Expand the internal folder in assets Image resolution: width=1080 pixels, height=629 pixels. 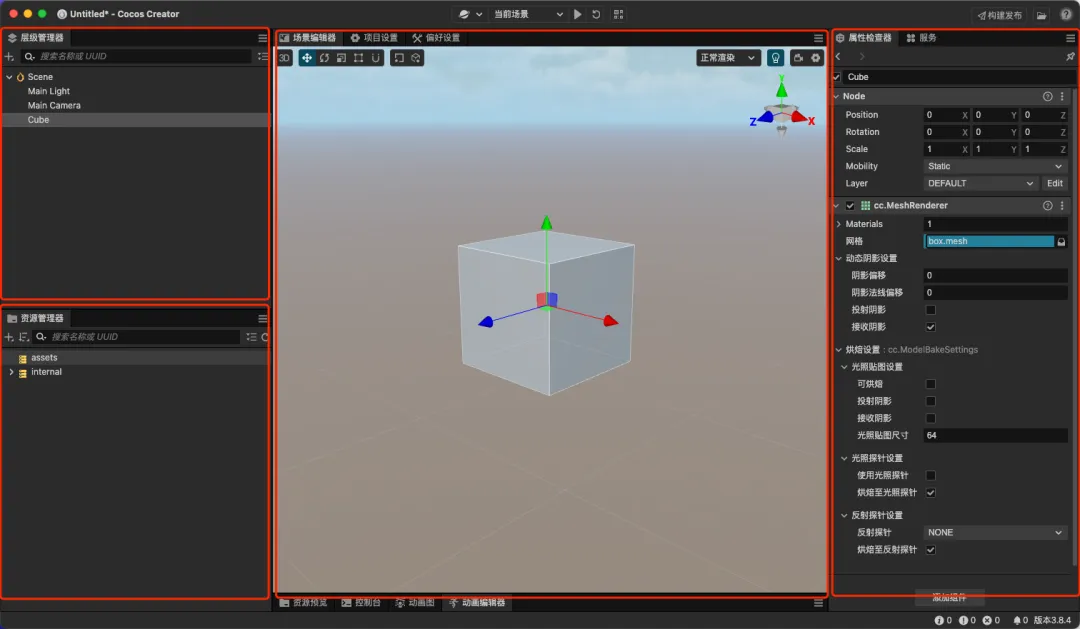pyautogui.click(x=11, y=372)
